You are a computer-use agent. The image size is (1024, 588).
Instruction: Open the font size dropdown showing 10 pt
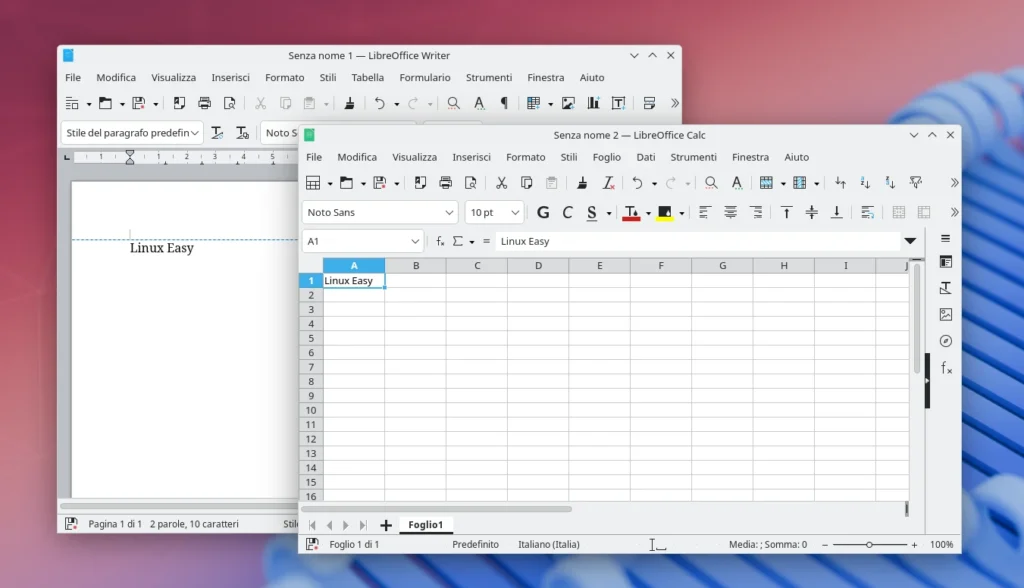513,212
